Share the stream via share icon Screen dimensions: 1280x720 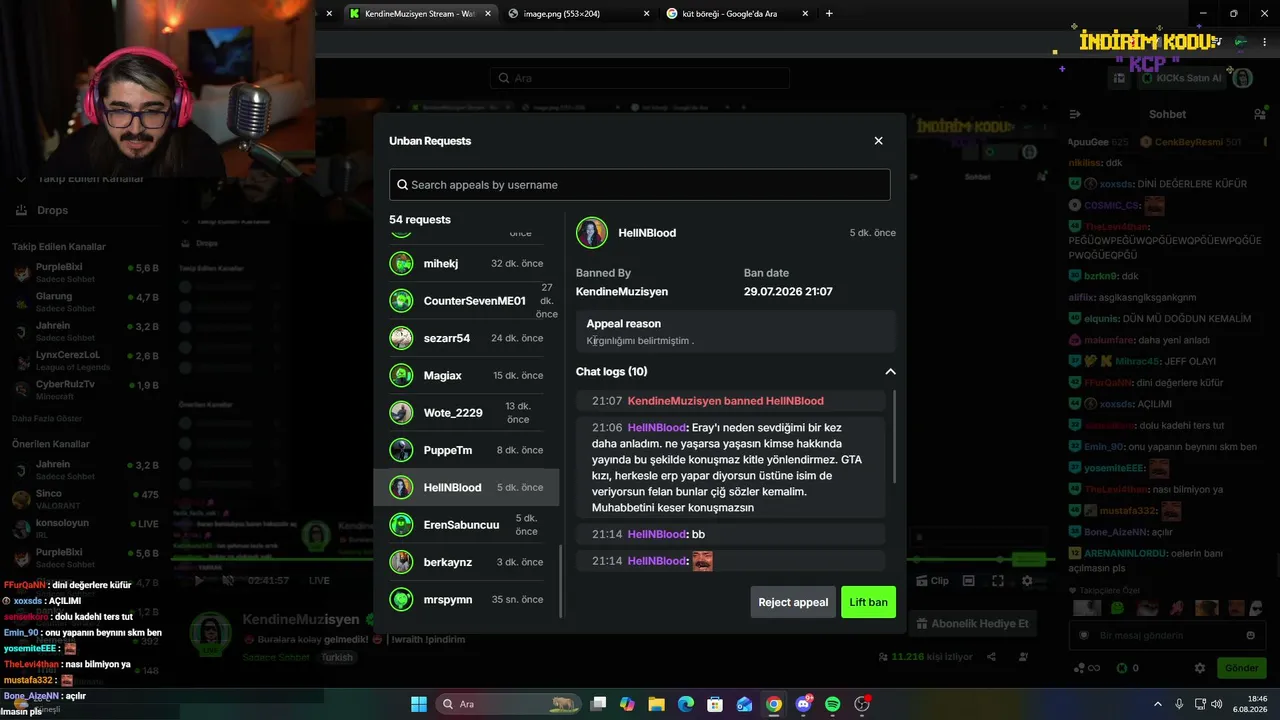click(x=991, y=657)
